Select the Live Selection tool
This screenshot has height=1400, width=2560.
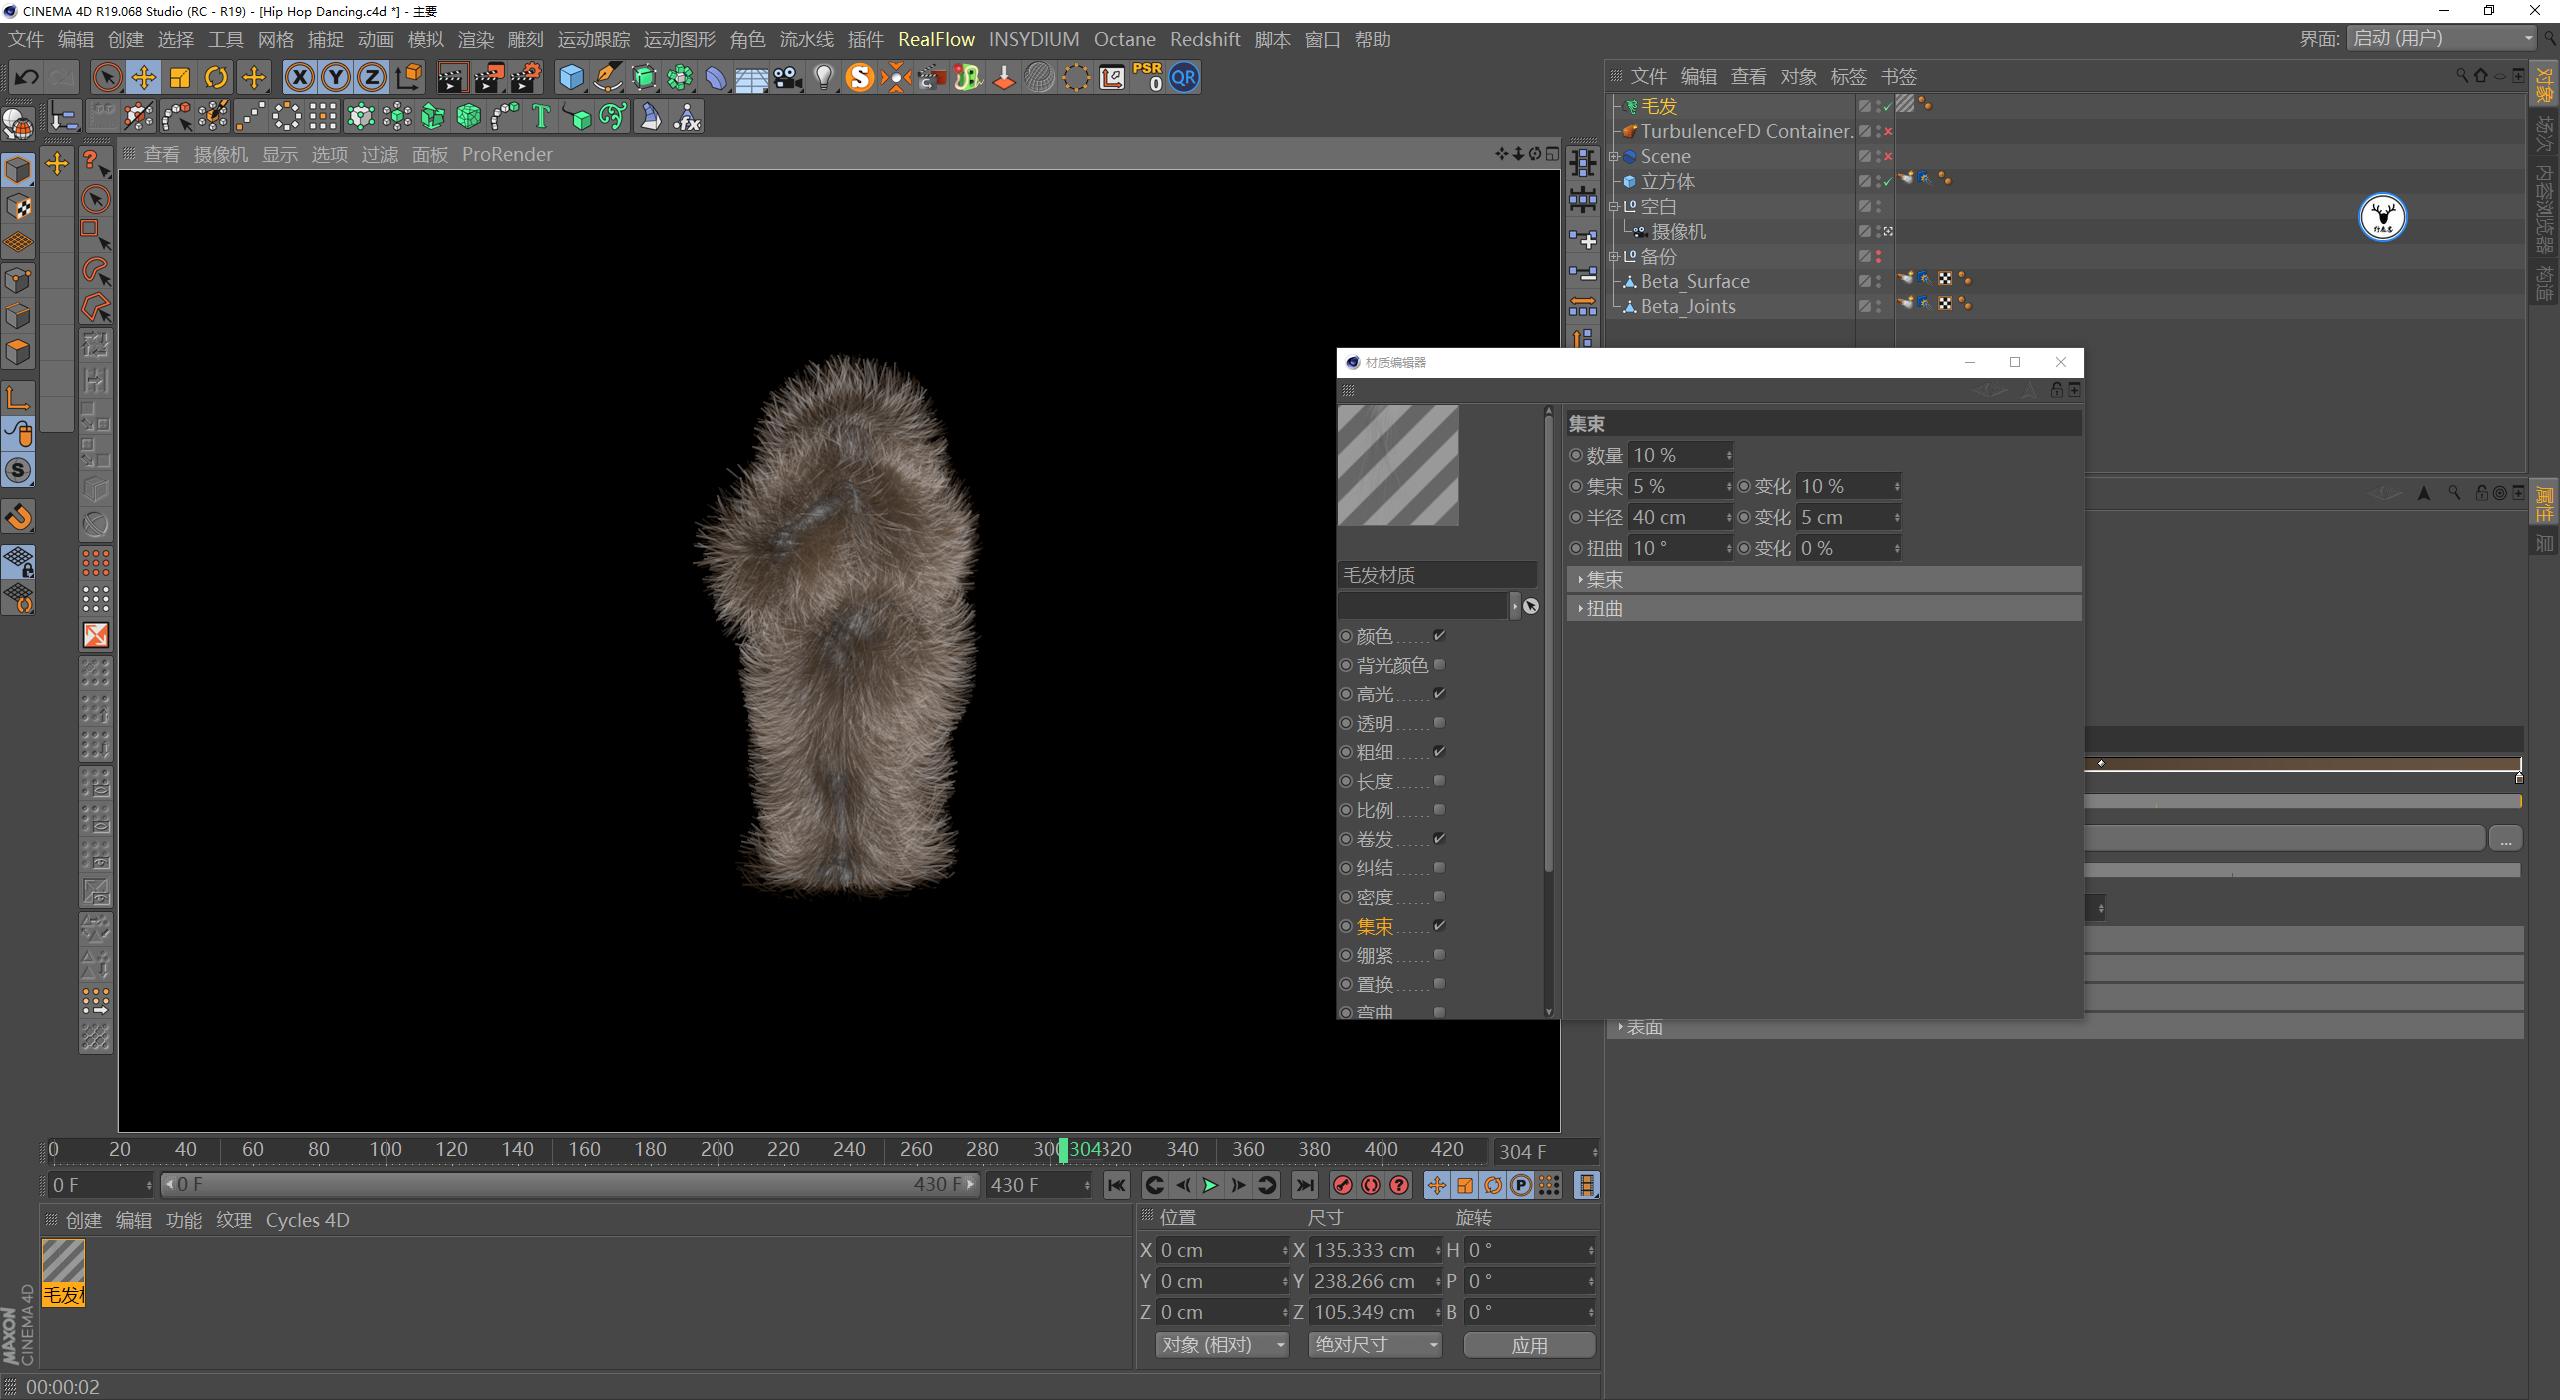[108, 77]
